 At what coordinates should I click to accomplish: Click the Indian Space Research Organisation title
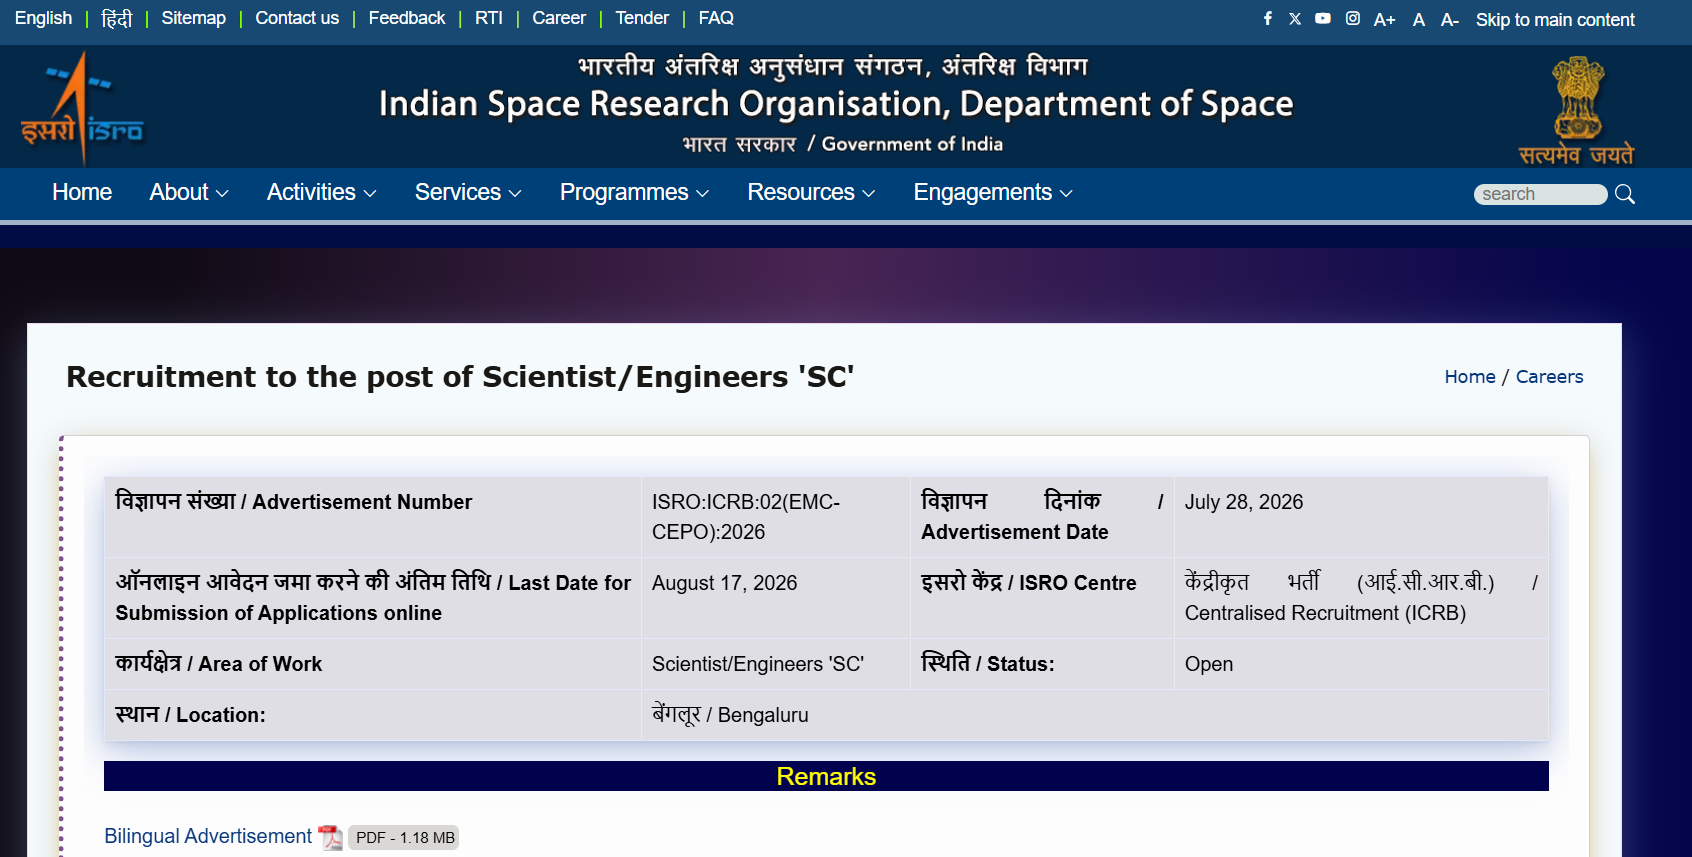[x=836, y=104]
